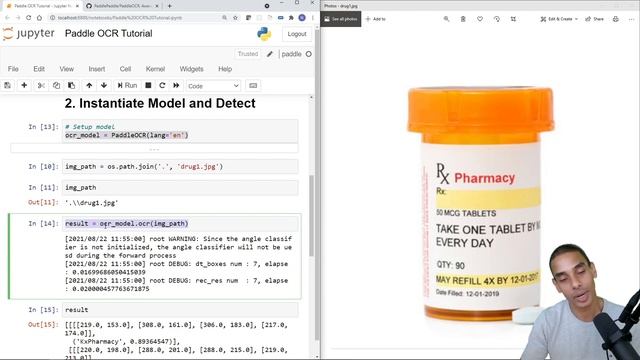Open the Edit menu in Jupyter
Screen dimensions: 640x360
coord(39,69)
